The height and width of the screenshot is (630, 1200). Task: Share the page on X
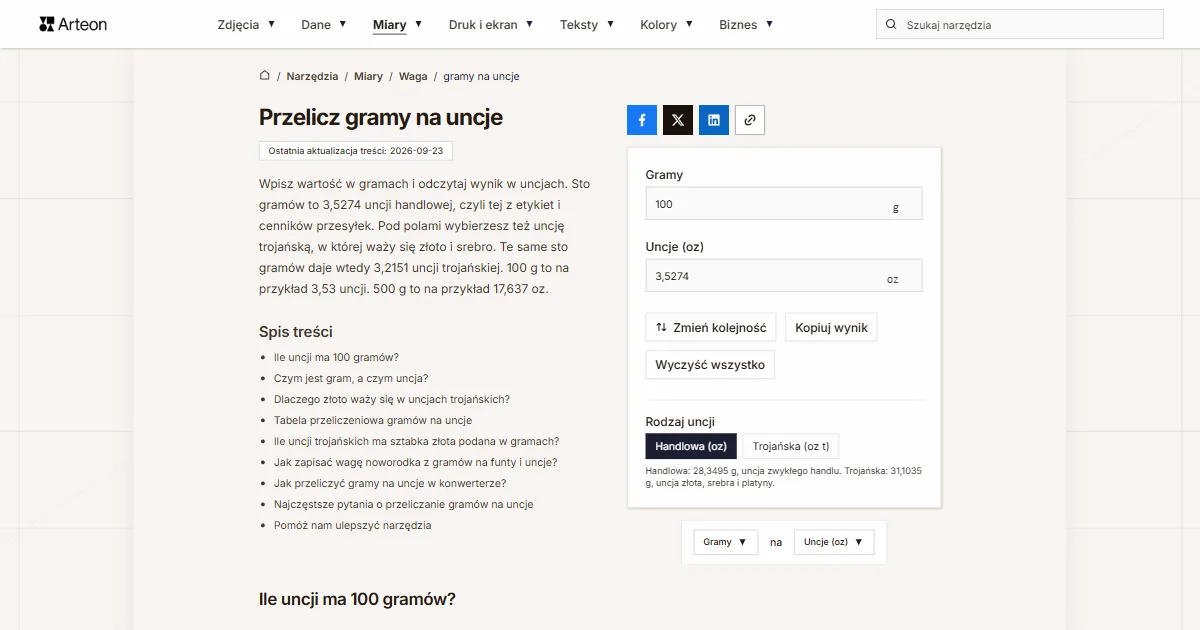(678, 120)
